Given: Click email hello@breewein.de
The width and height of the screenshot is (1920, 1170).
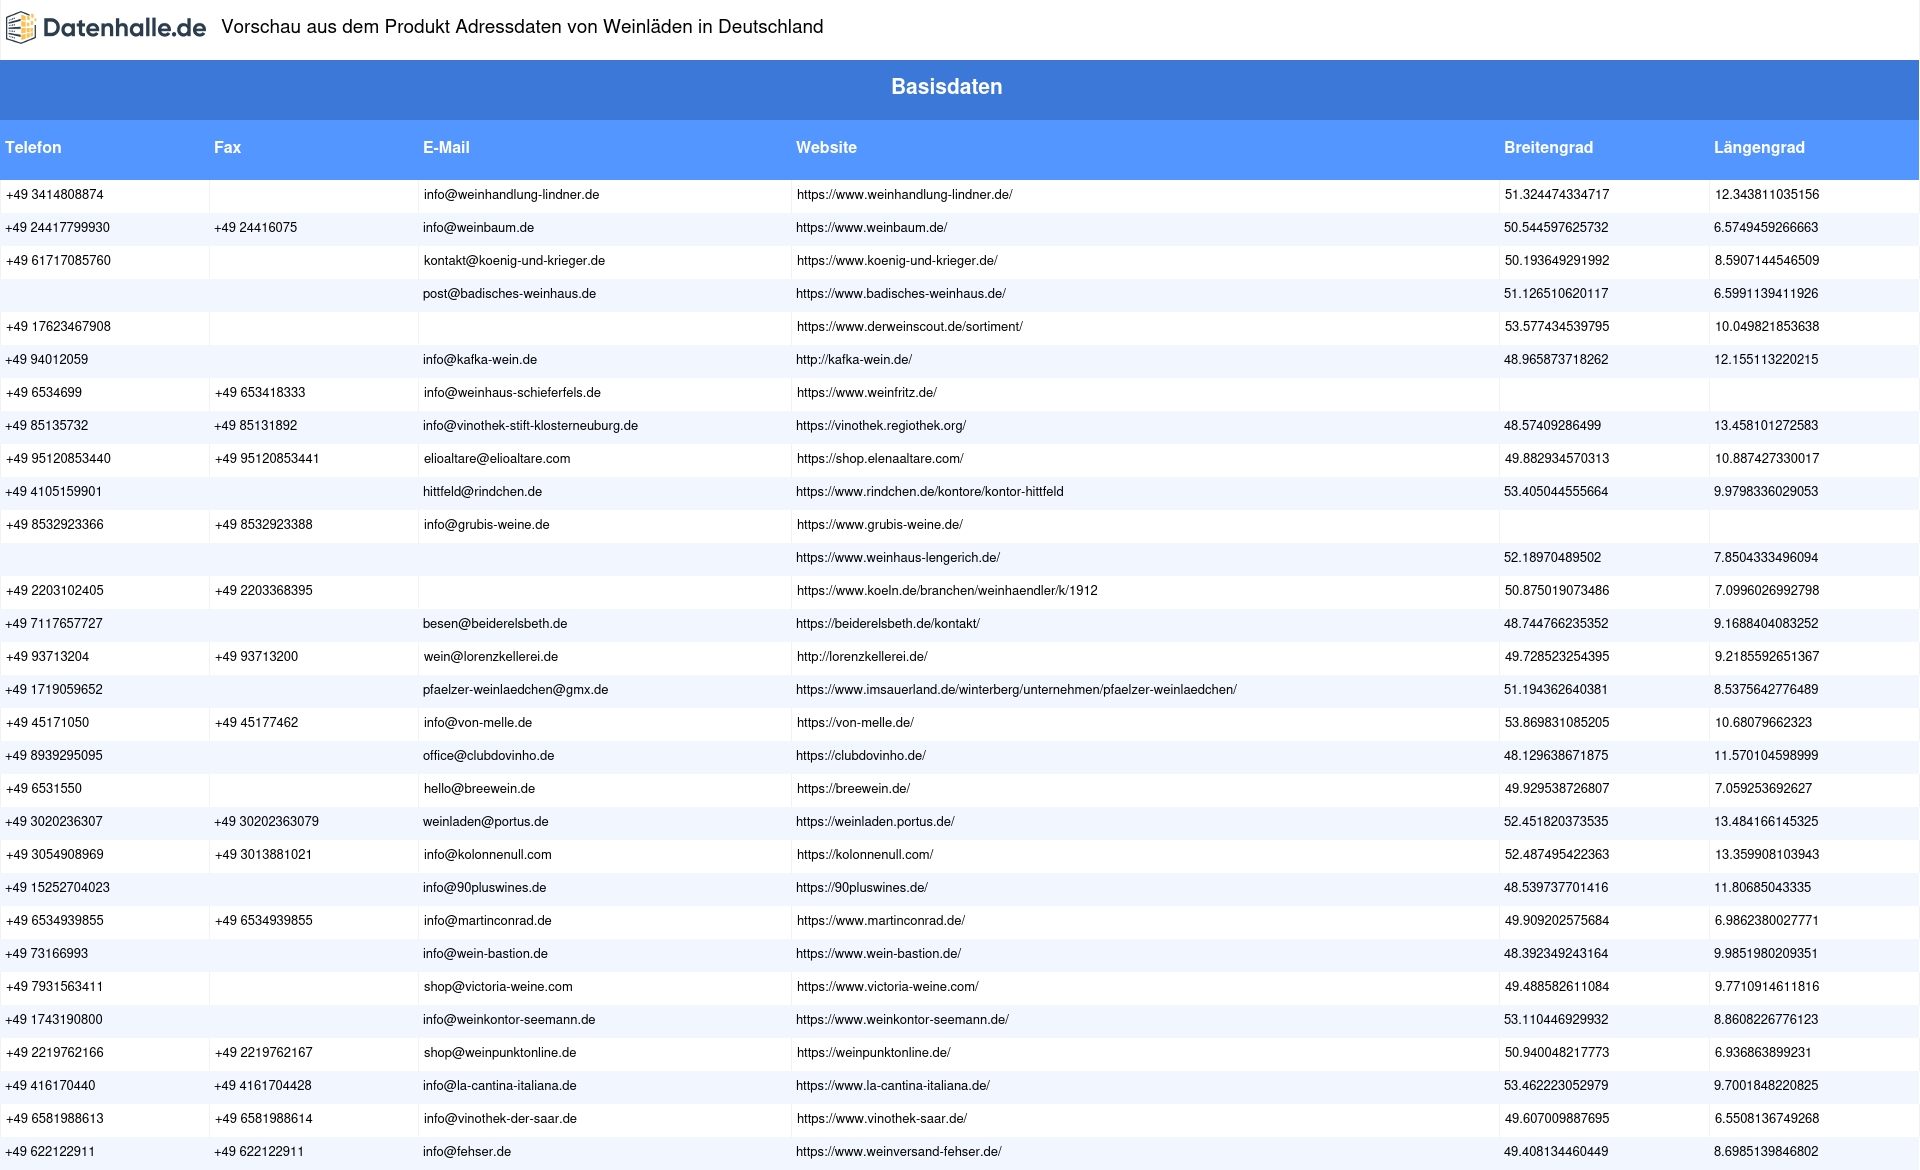Looking at the screenshot, I should click(479, 789).
